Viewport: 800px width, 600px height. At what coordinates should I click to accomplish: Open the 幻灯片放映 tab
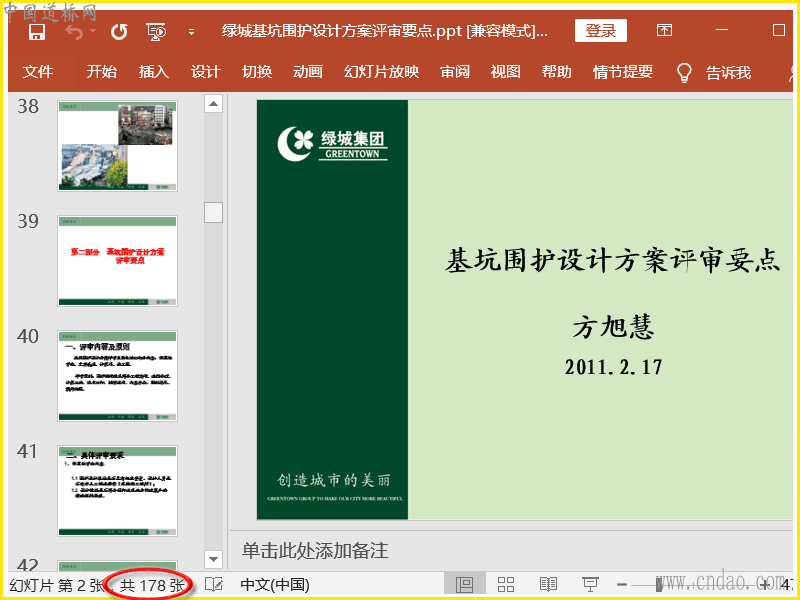(x=381, y=72)
